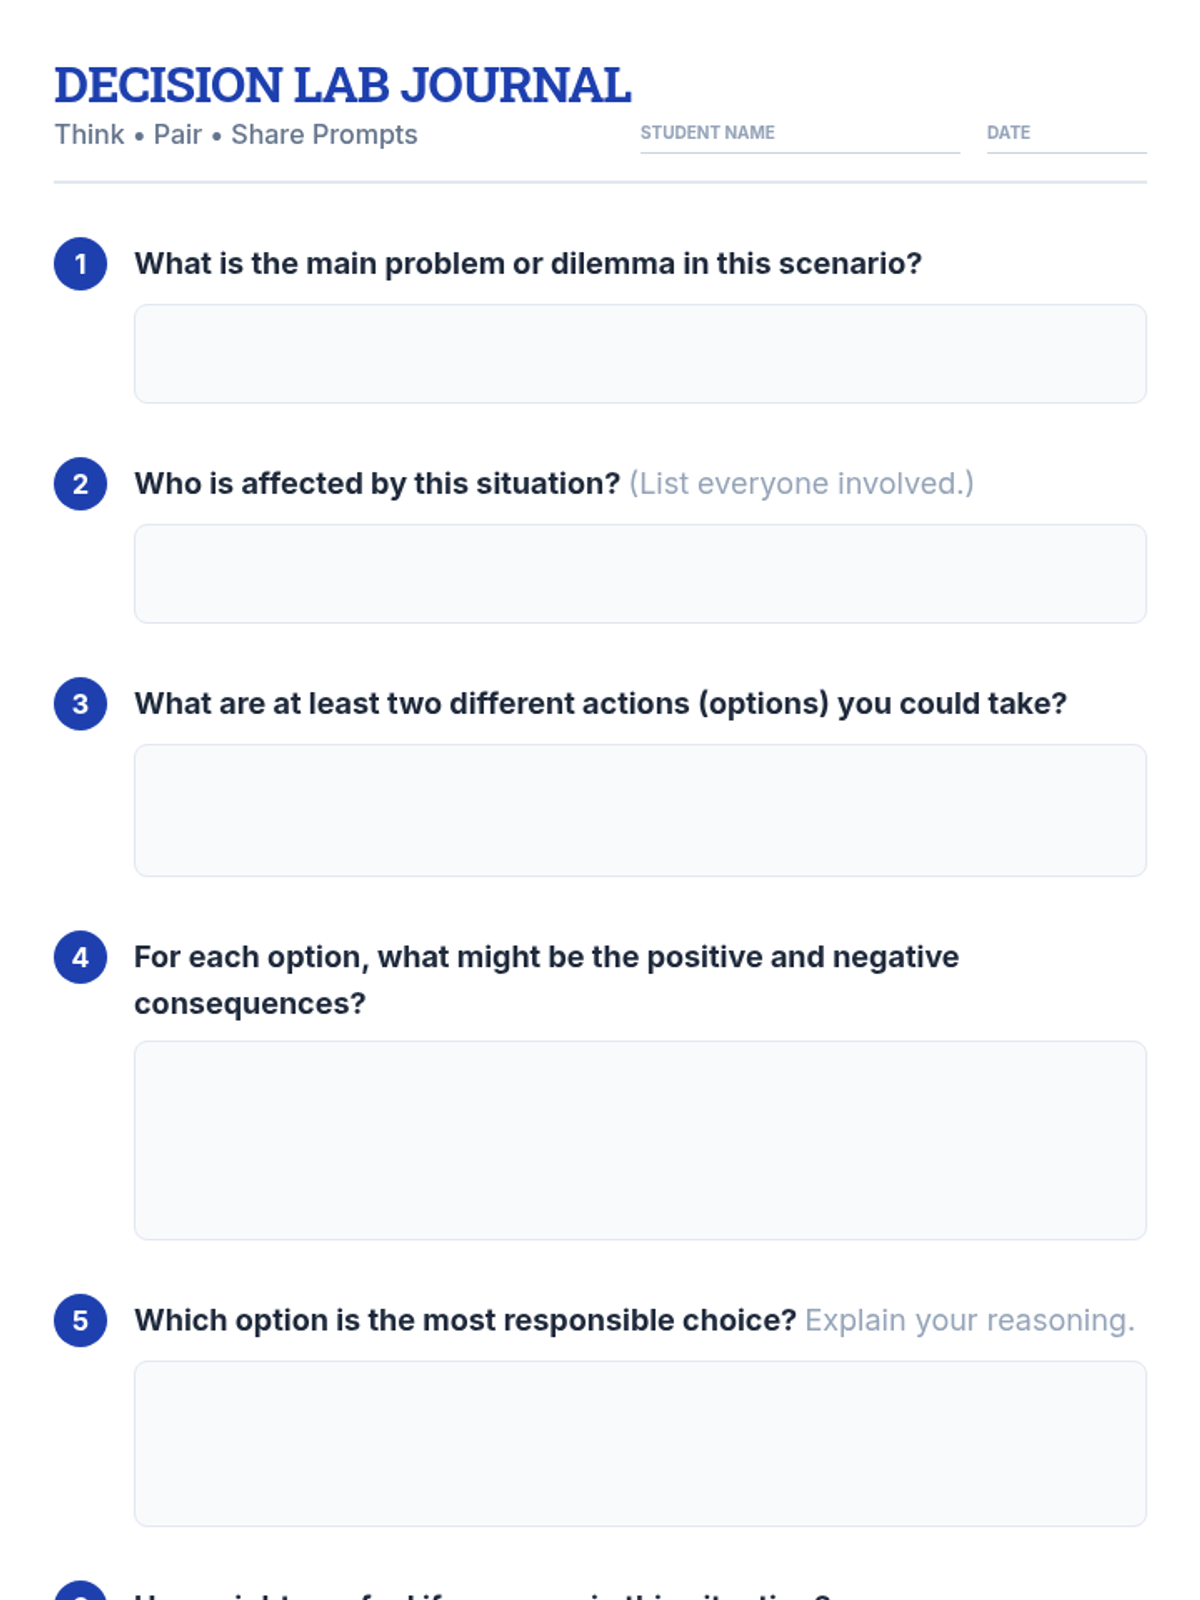Click the 'Decision Lab Journal' title
This screenshot has height=1600, width=1200.
(342, 85)
